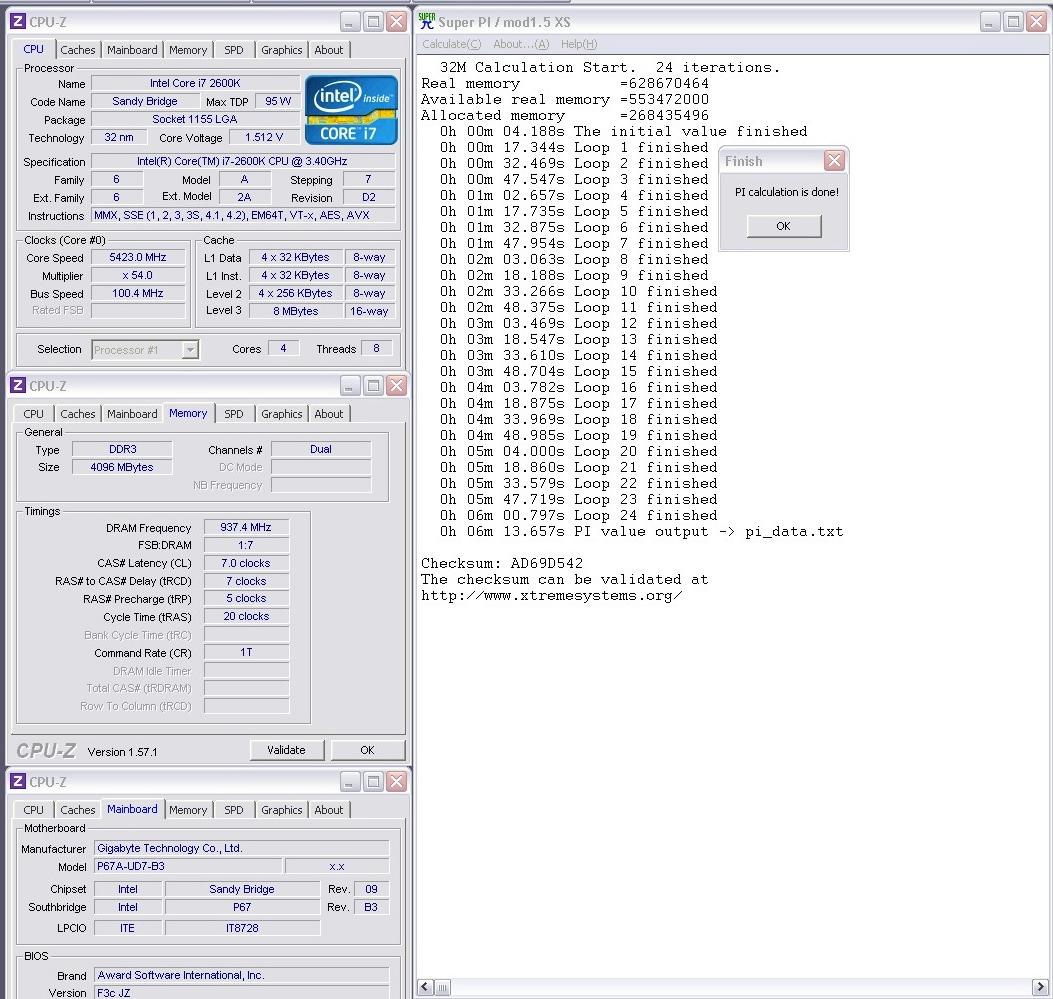
Task: Click CAS# Latency value 7.0 clocks
Action: point(246,563)
